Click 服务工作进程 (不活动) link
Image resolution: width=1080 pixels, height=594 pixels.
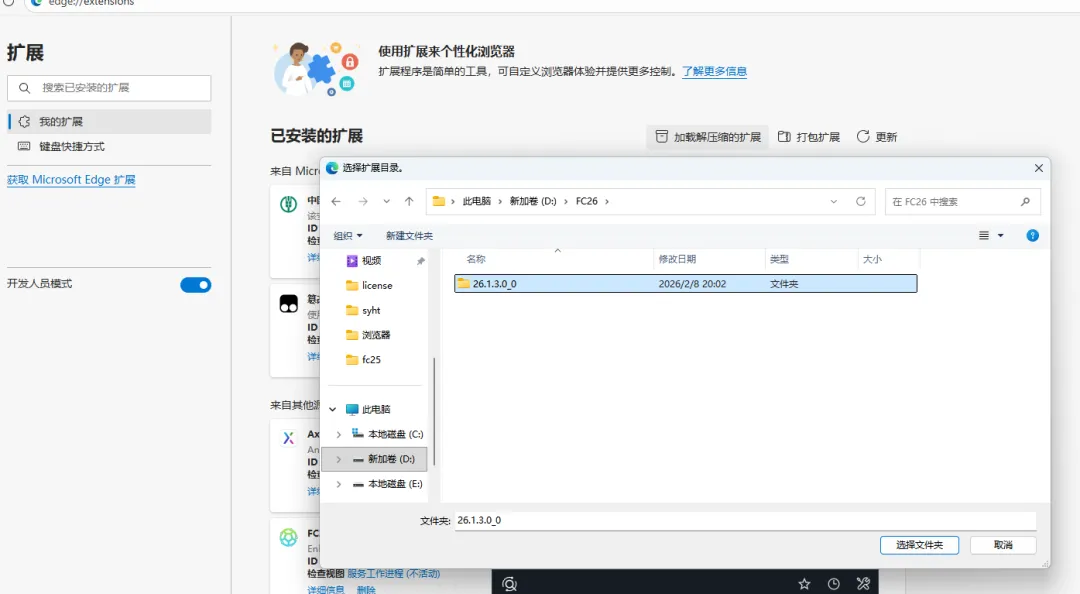click(x=393, y=573)
